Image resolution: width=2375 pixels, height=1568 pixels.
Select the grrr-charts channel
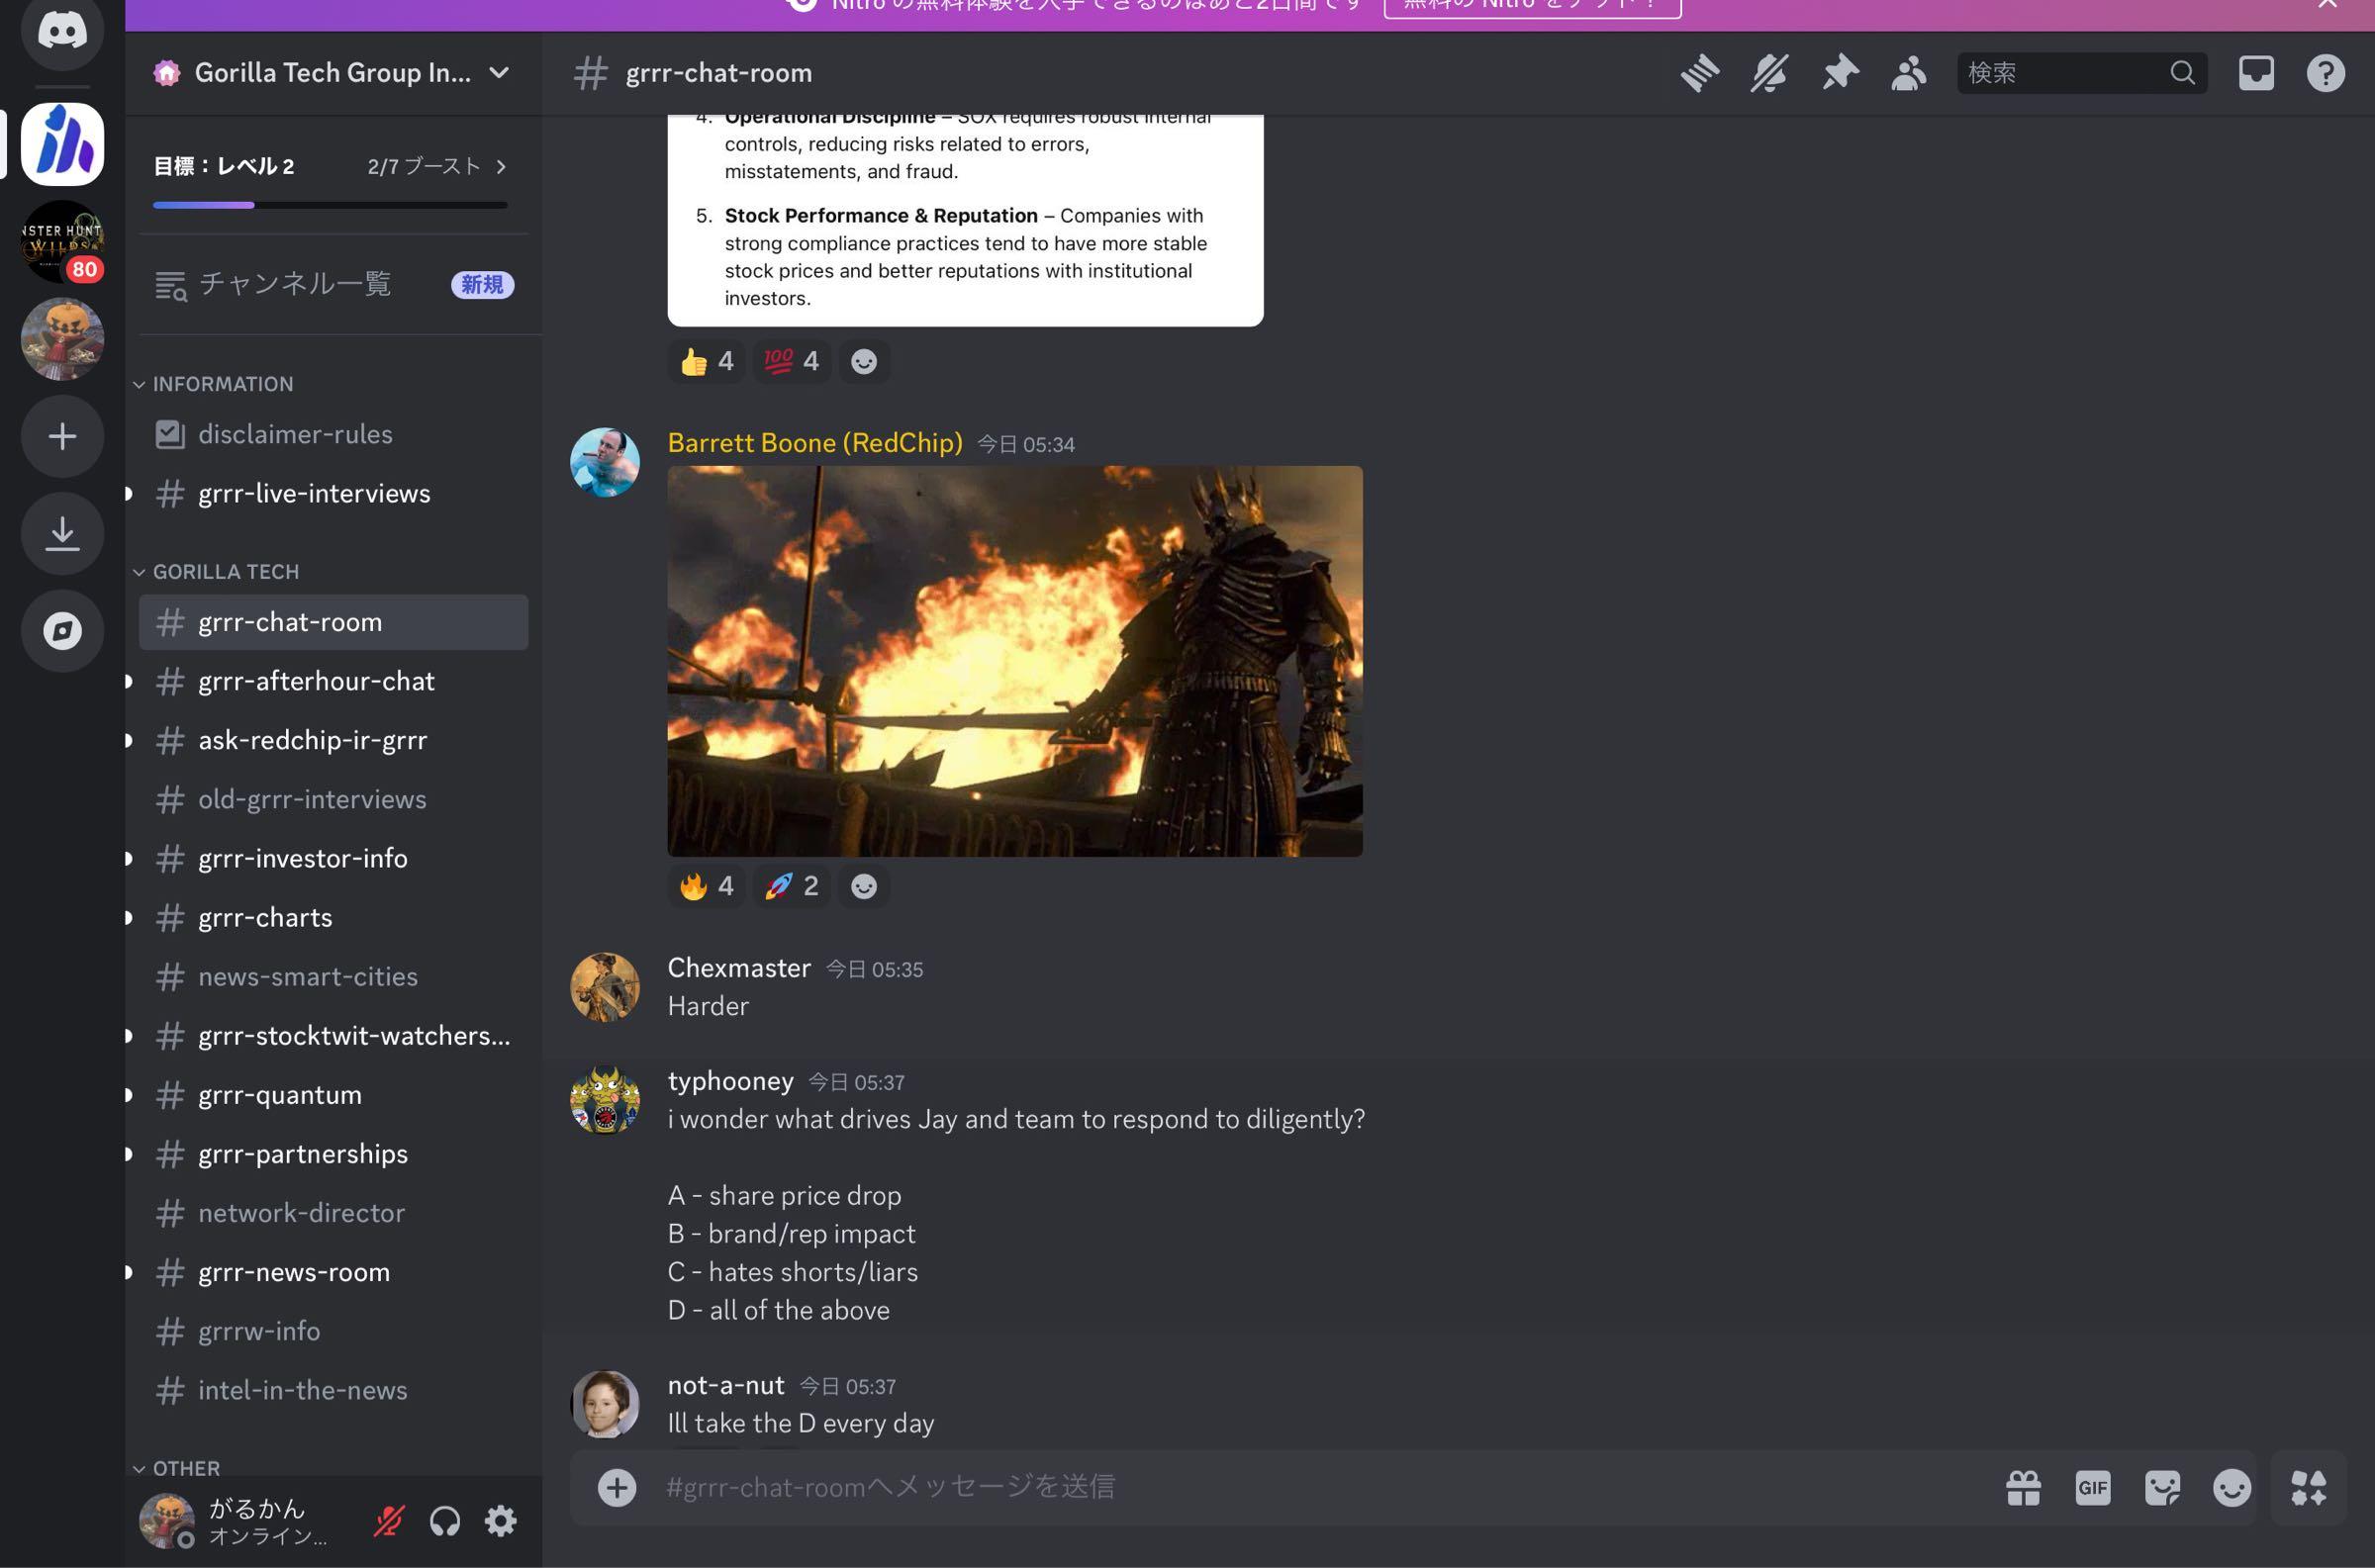click(265, 917)
